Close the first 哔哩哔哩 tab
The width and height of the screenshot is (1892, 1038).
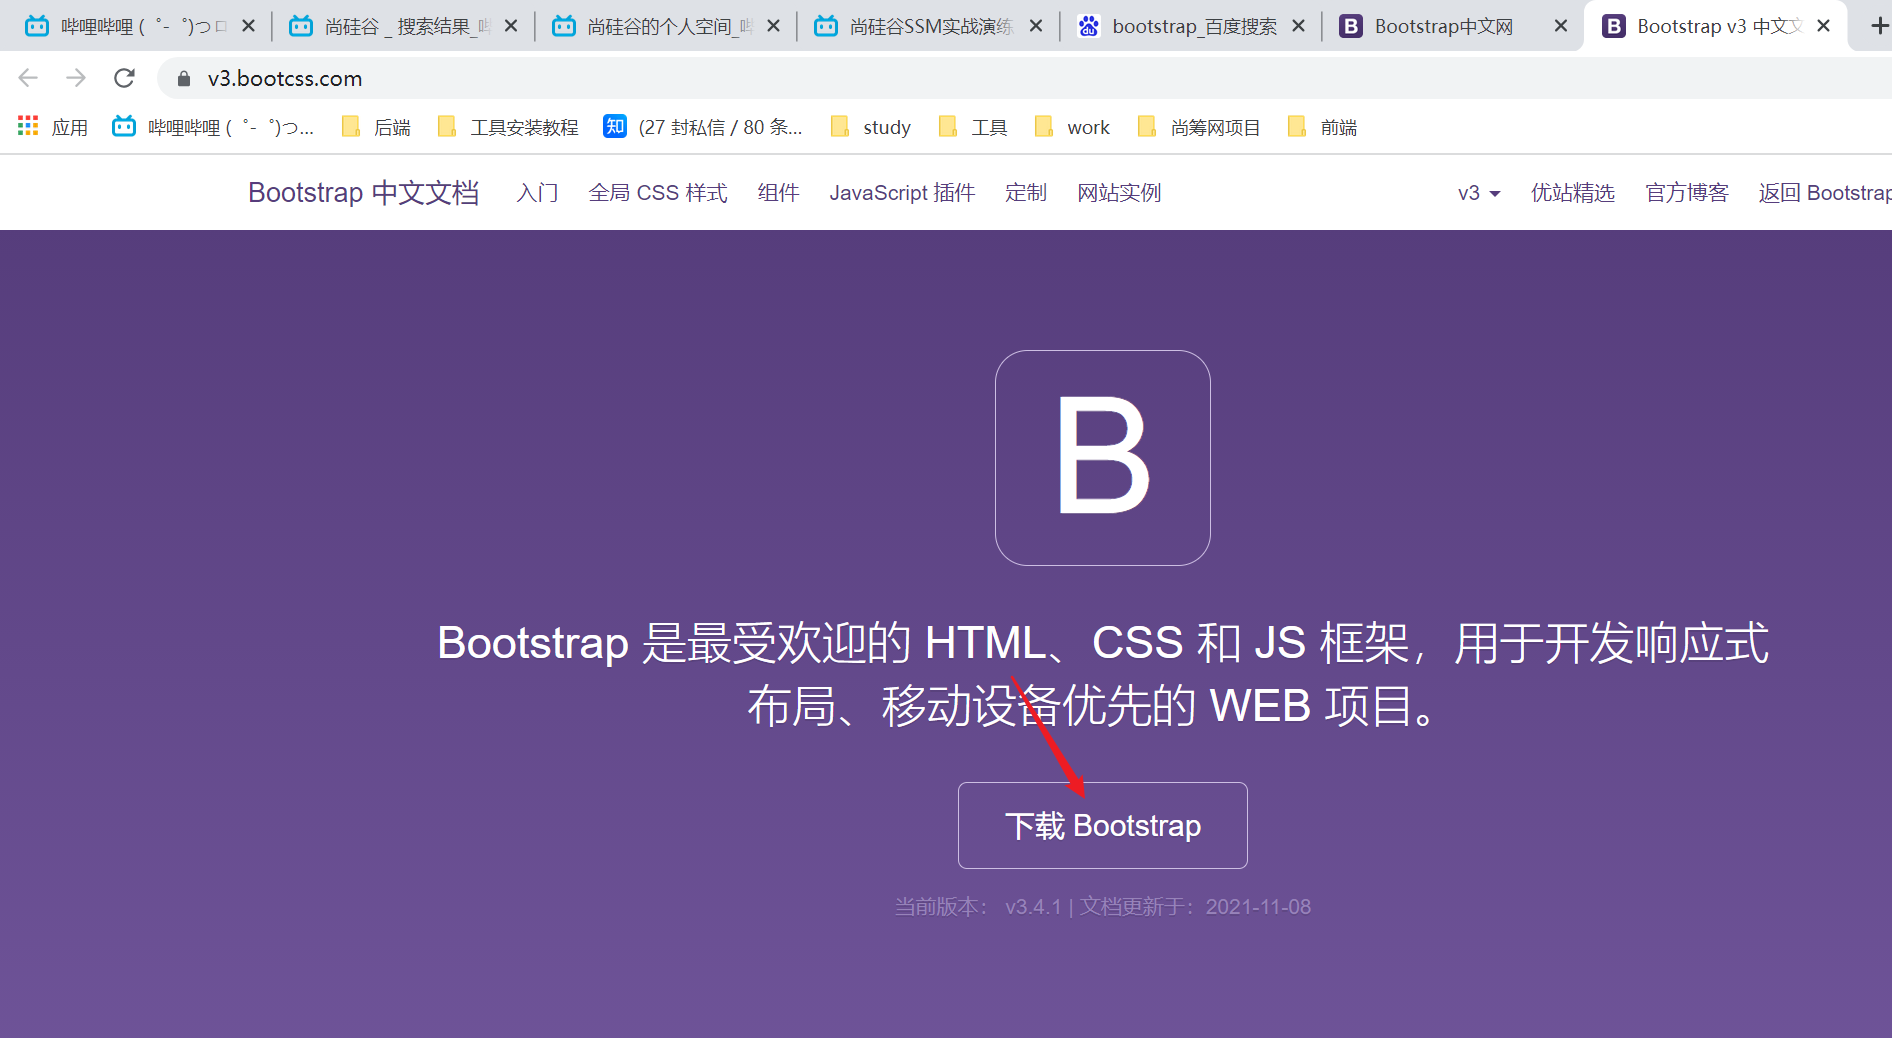(x=249, y=26)
